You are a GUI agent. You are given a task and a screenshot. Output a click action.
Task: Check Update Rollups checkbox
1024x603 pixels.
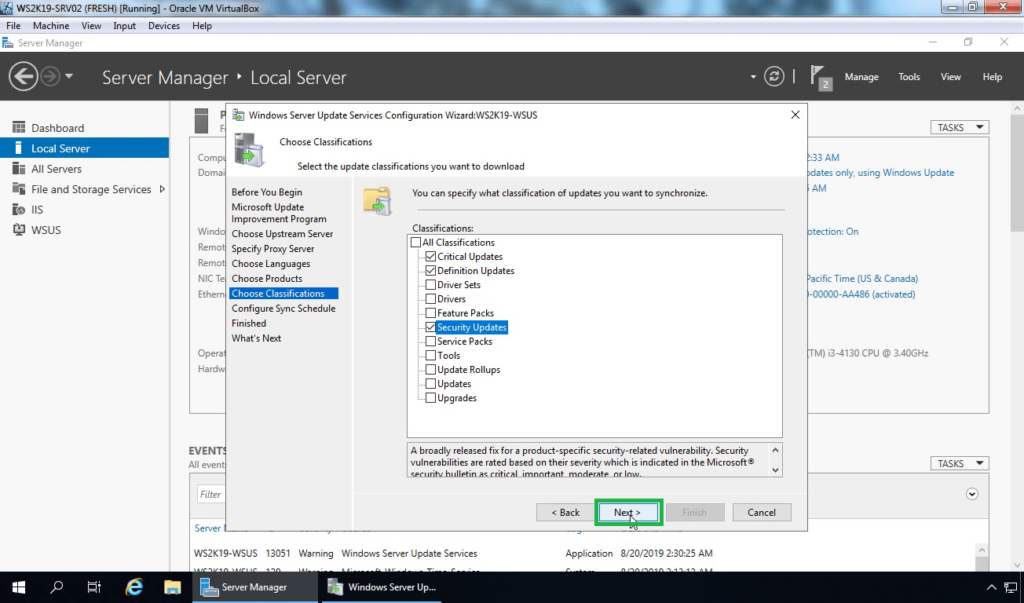click(x=430, y=370)
